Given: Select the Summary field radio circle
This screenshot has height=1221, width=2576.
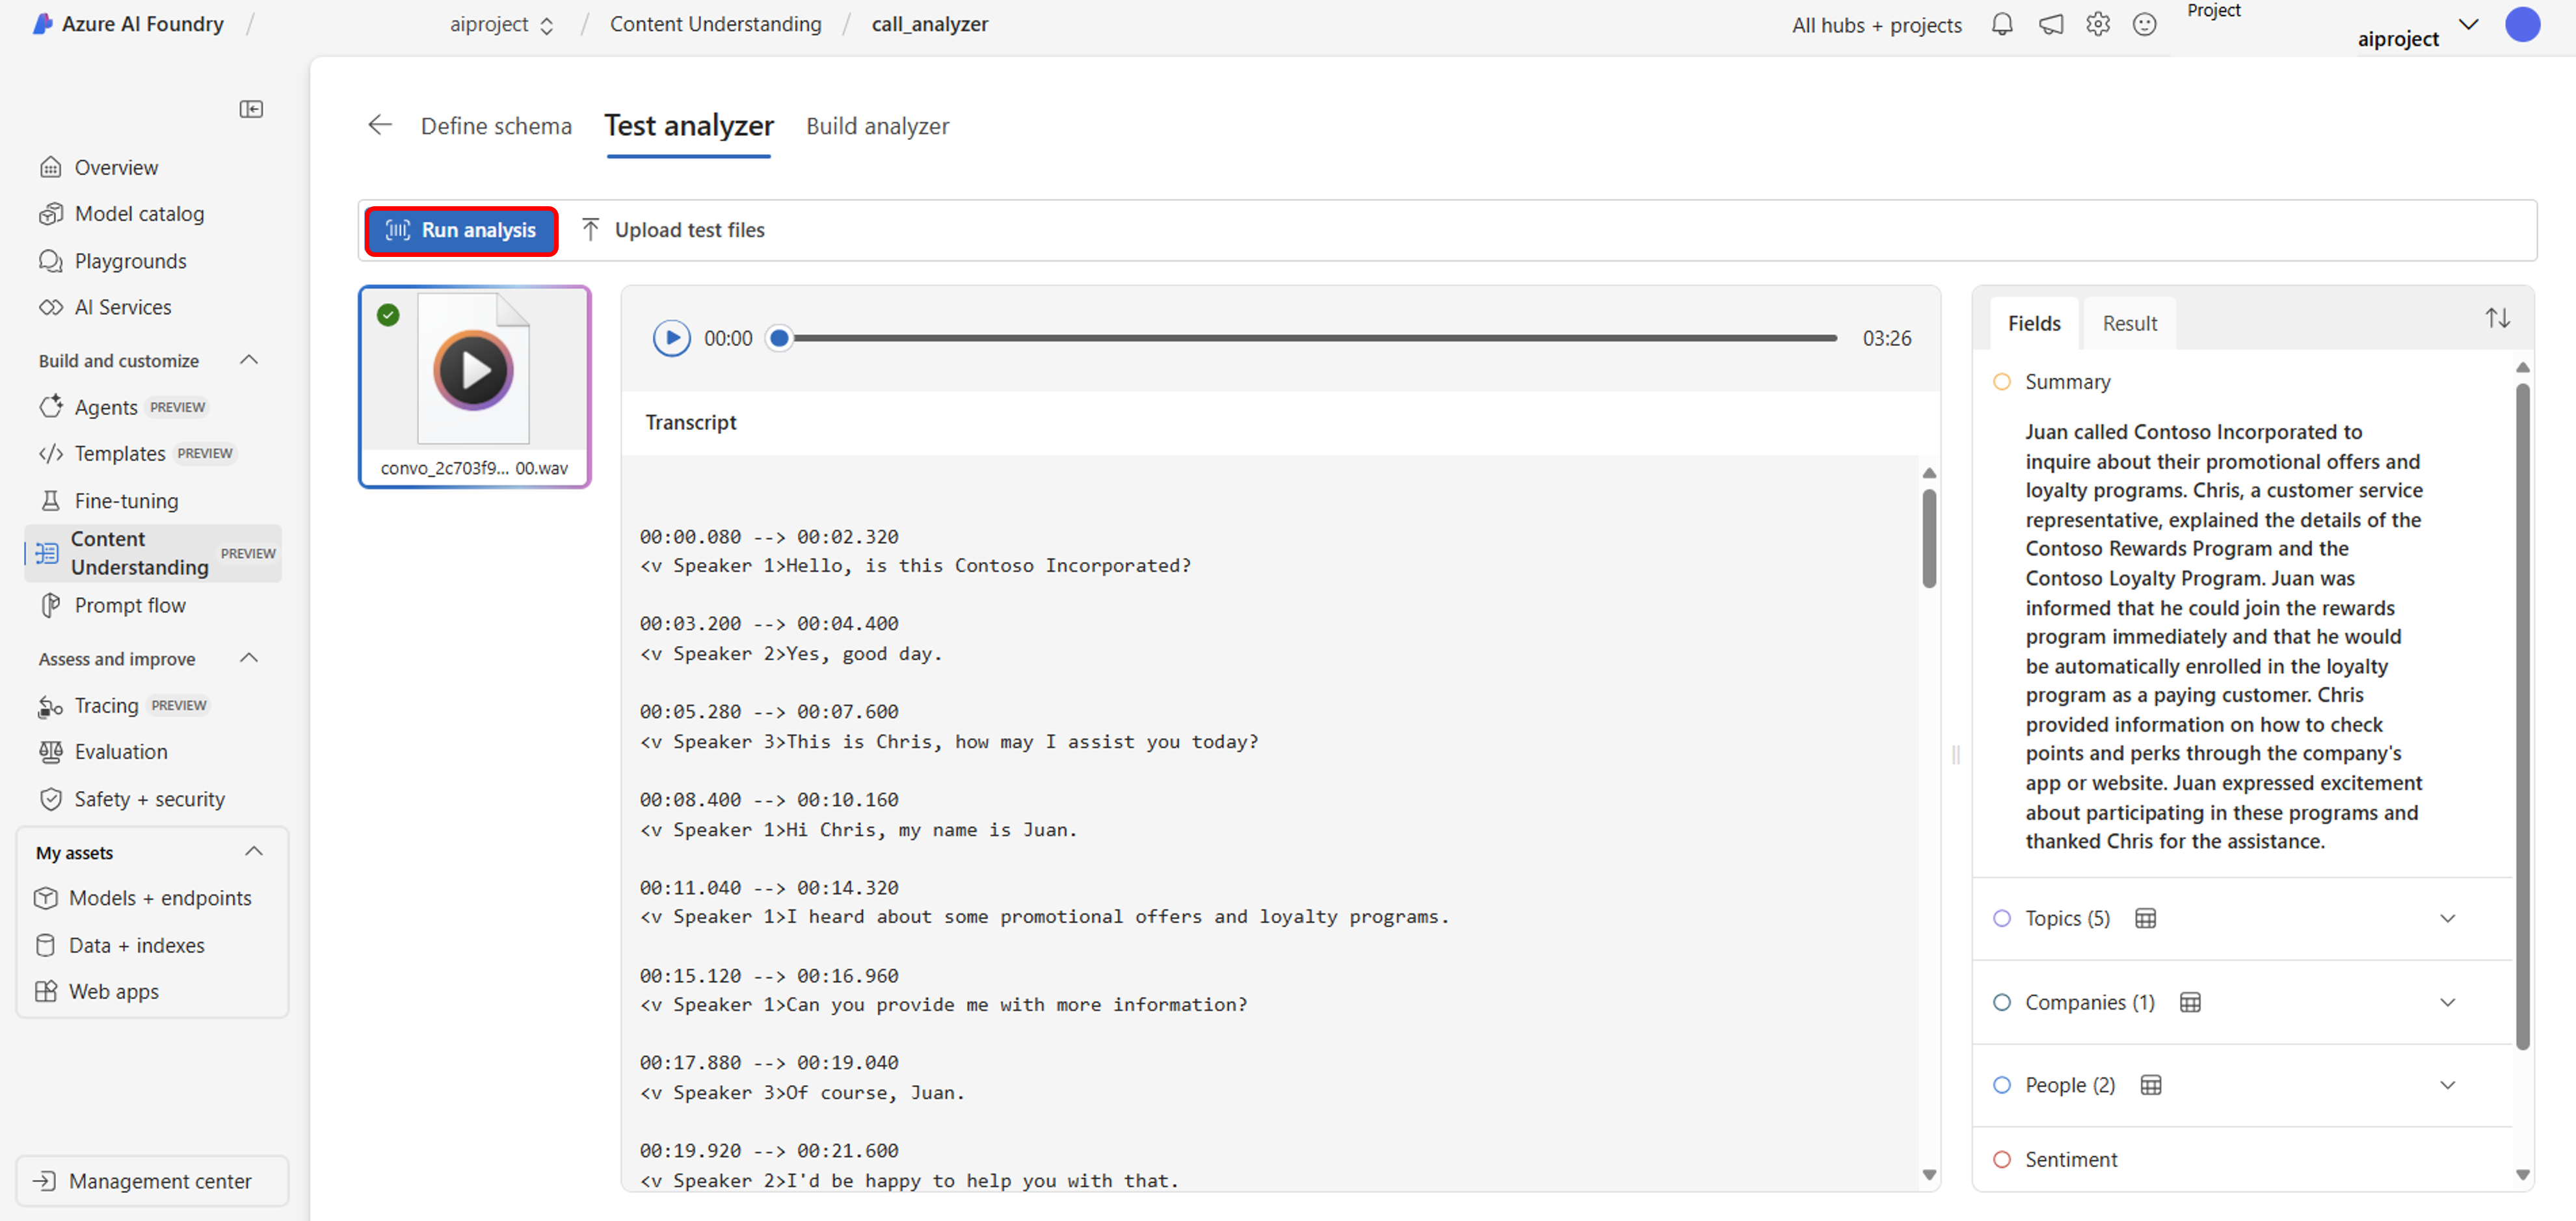Looking at the screenshot, I should click(2001, 382).
